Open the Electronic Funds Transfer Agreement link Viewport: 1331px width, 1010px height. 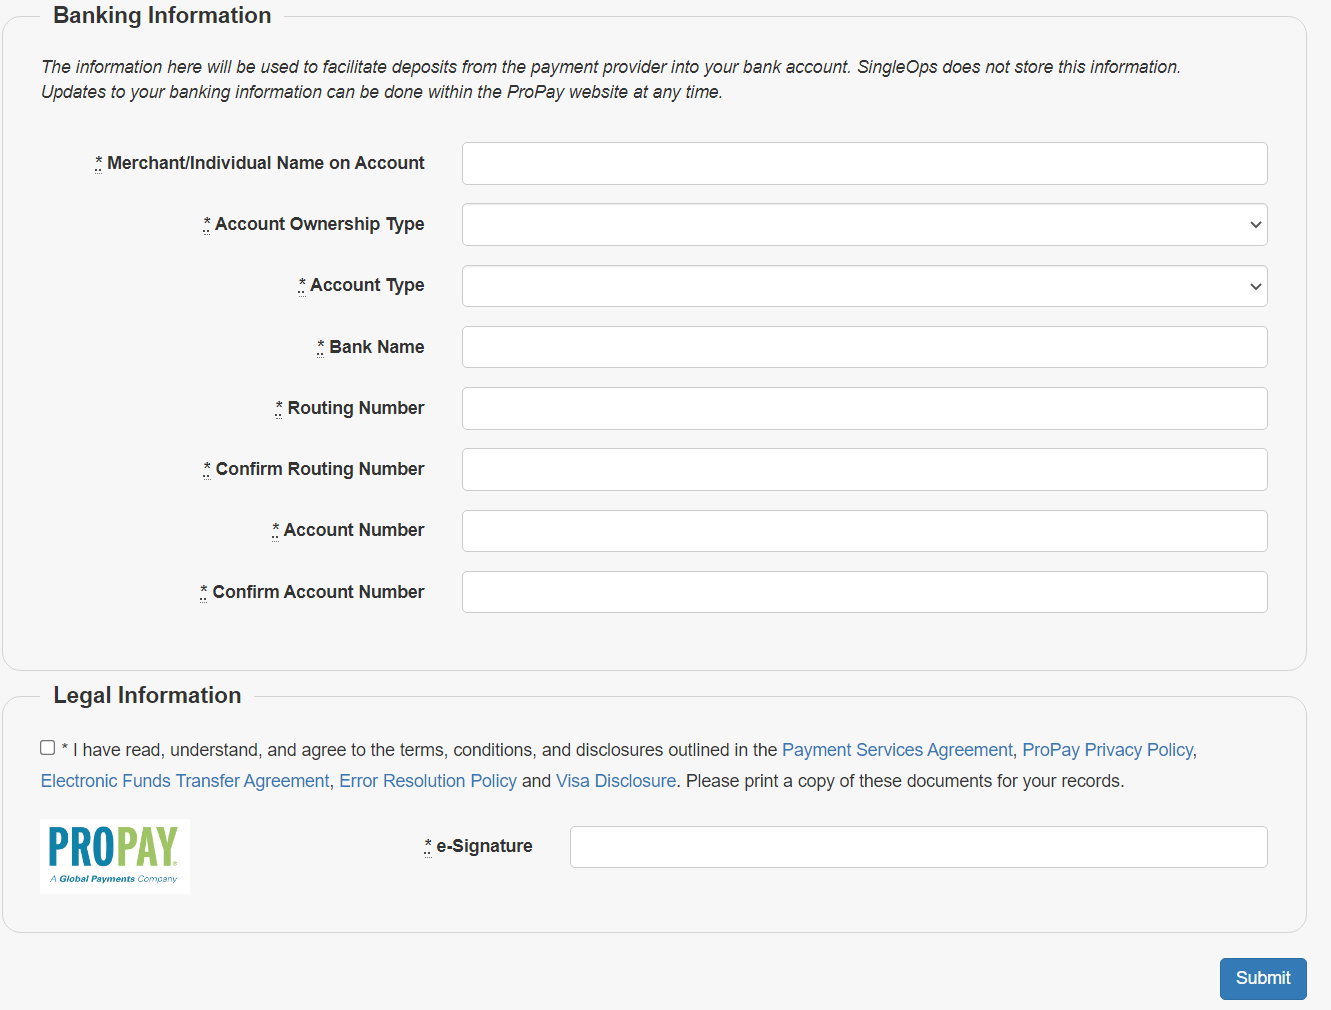[185, 781]
